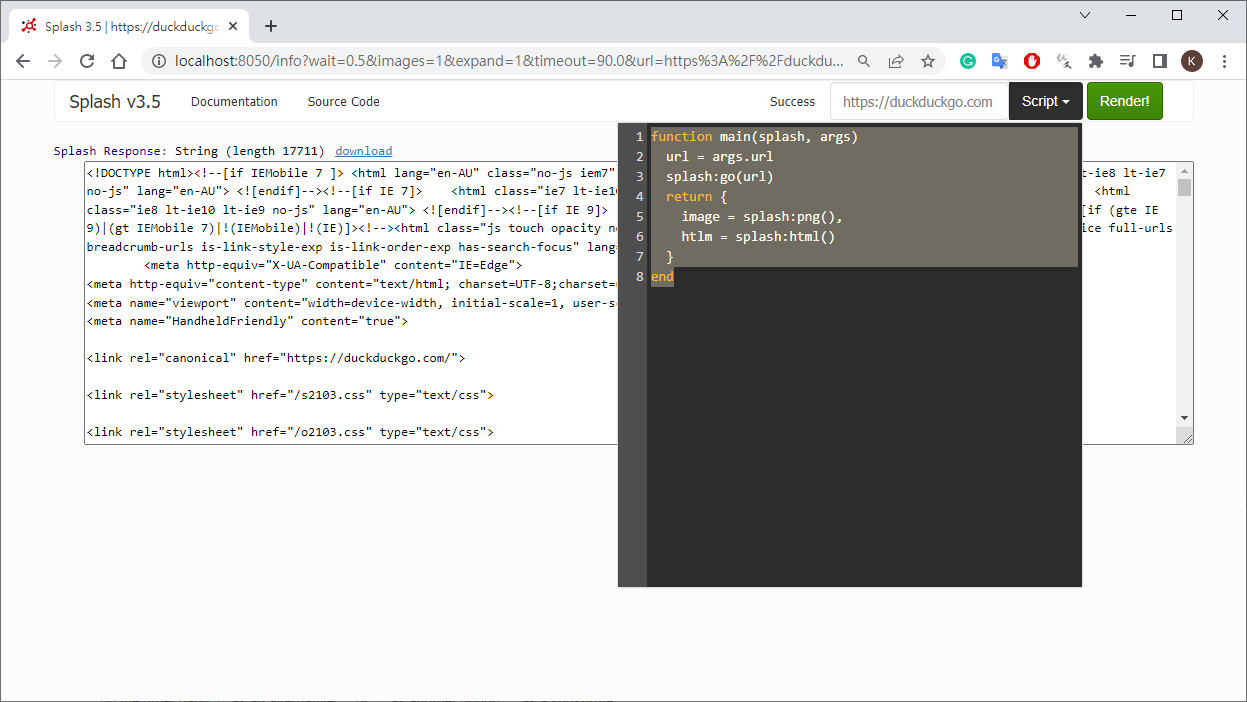1247x702 pixels.
Task: Toggle the browser side panel
Action: (1160, 61)
